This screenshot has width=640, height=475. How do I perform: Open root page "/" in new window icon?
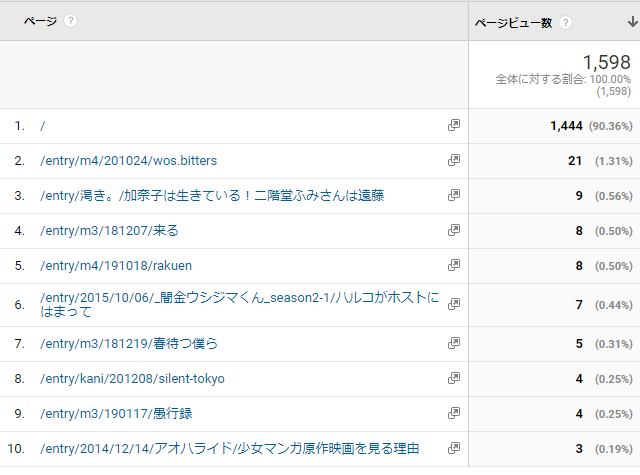pos(454,125)
